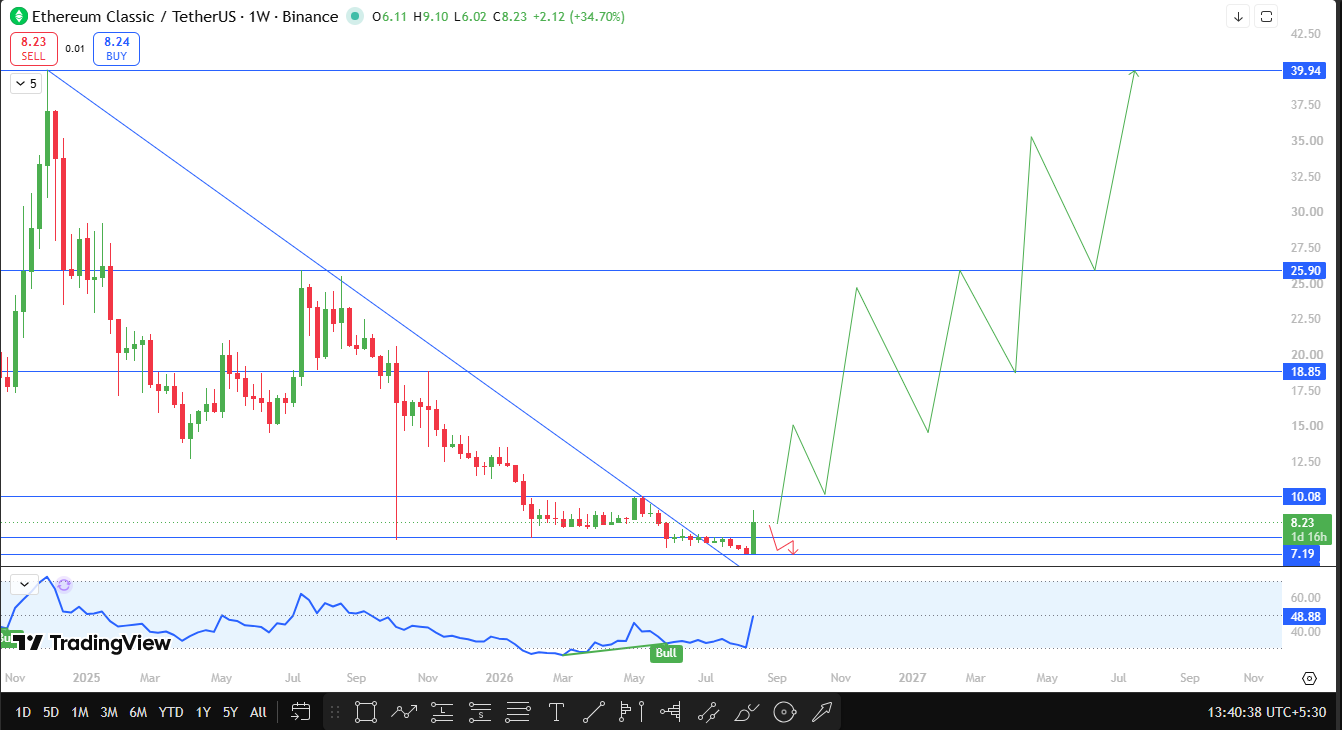Select the anchored volume profile tool

tap(632, 712)
